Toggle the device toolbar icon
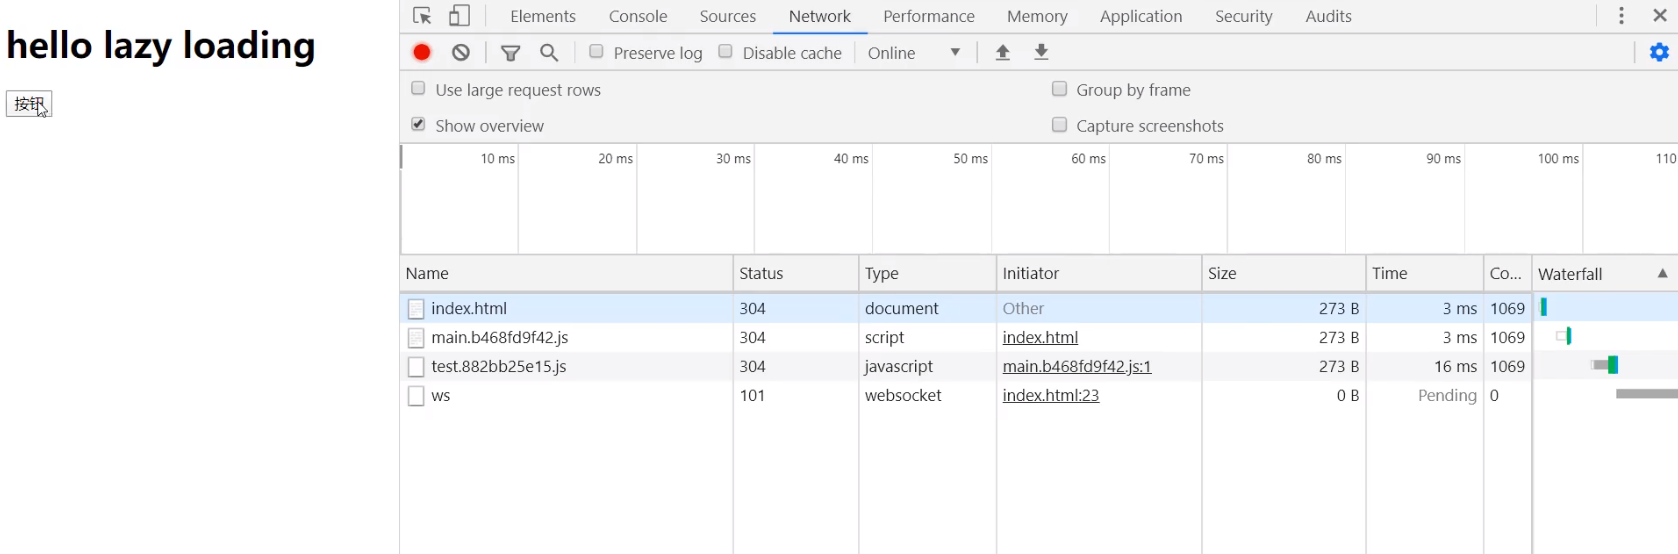1678x554 pixels. (x=459, y=16)
